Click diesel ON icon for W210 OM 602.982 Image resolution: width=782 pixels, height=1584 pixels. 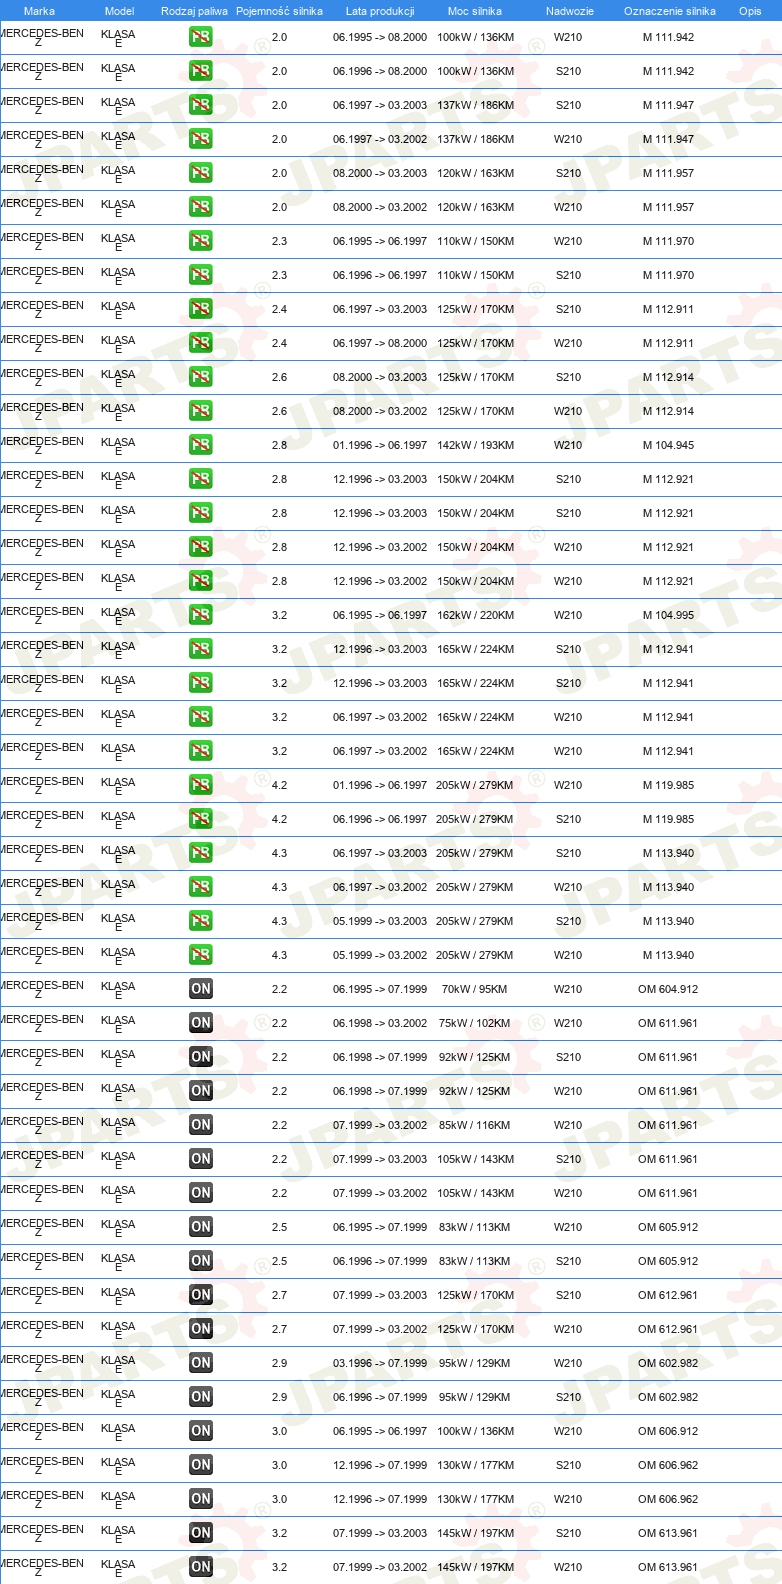201,1363
